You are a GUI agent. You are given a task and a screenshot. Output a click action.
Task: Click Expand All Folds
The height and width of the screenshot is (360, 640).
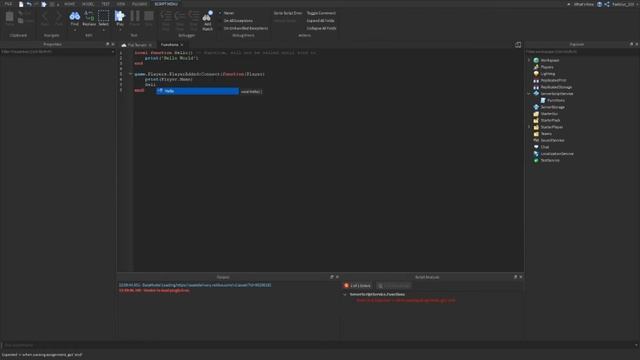point(320,21)
